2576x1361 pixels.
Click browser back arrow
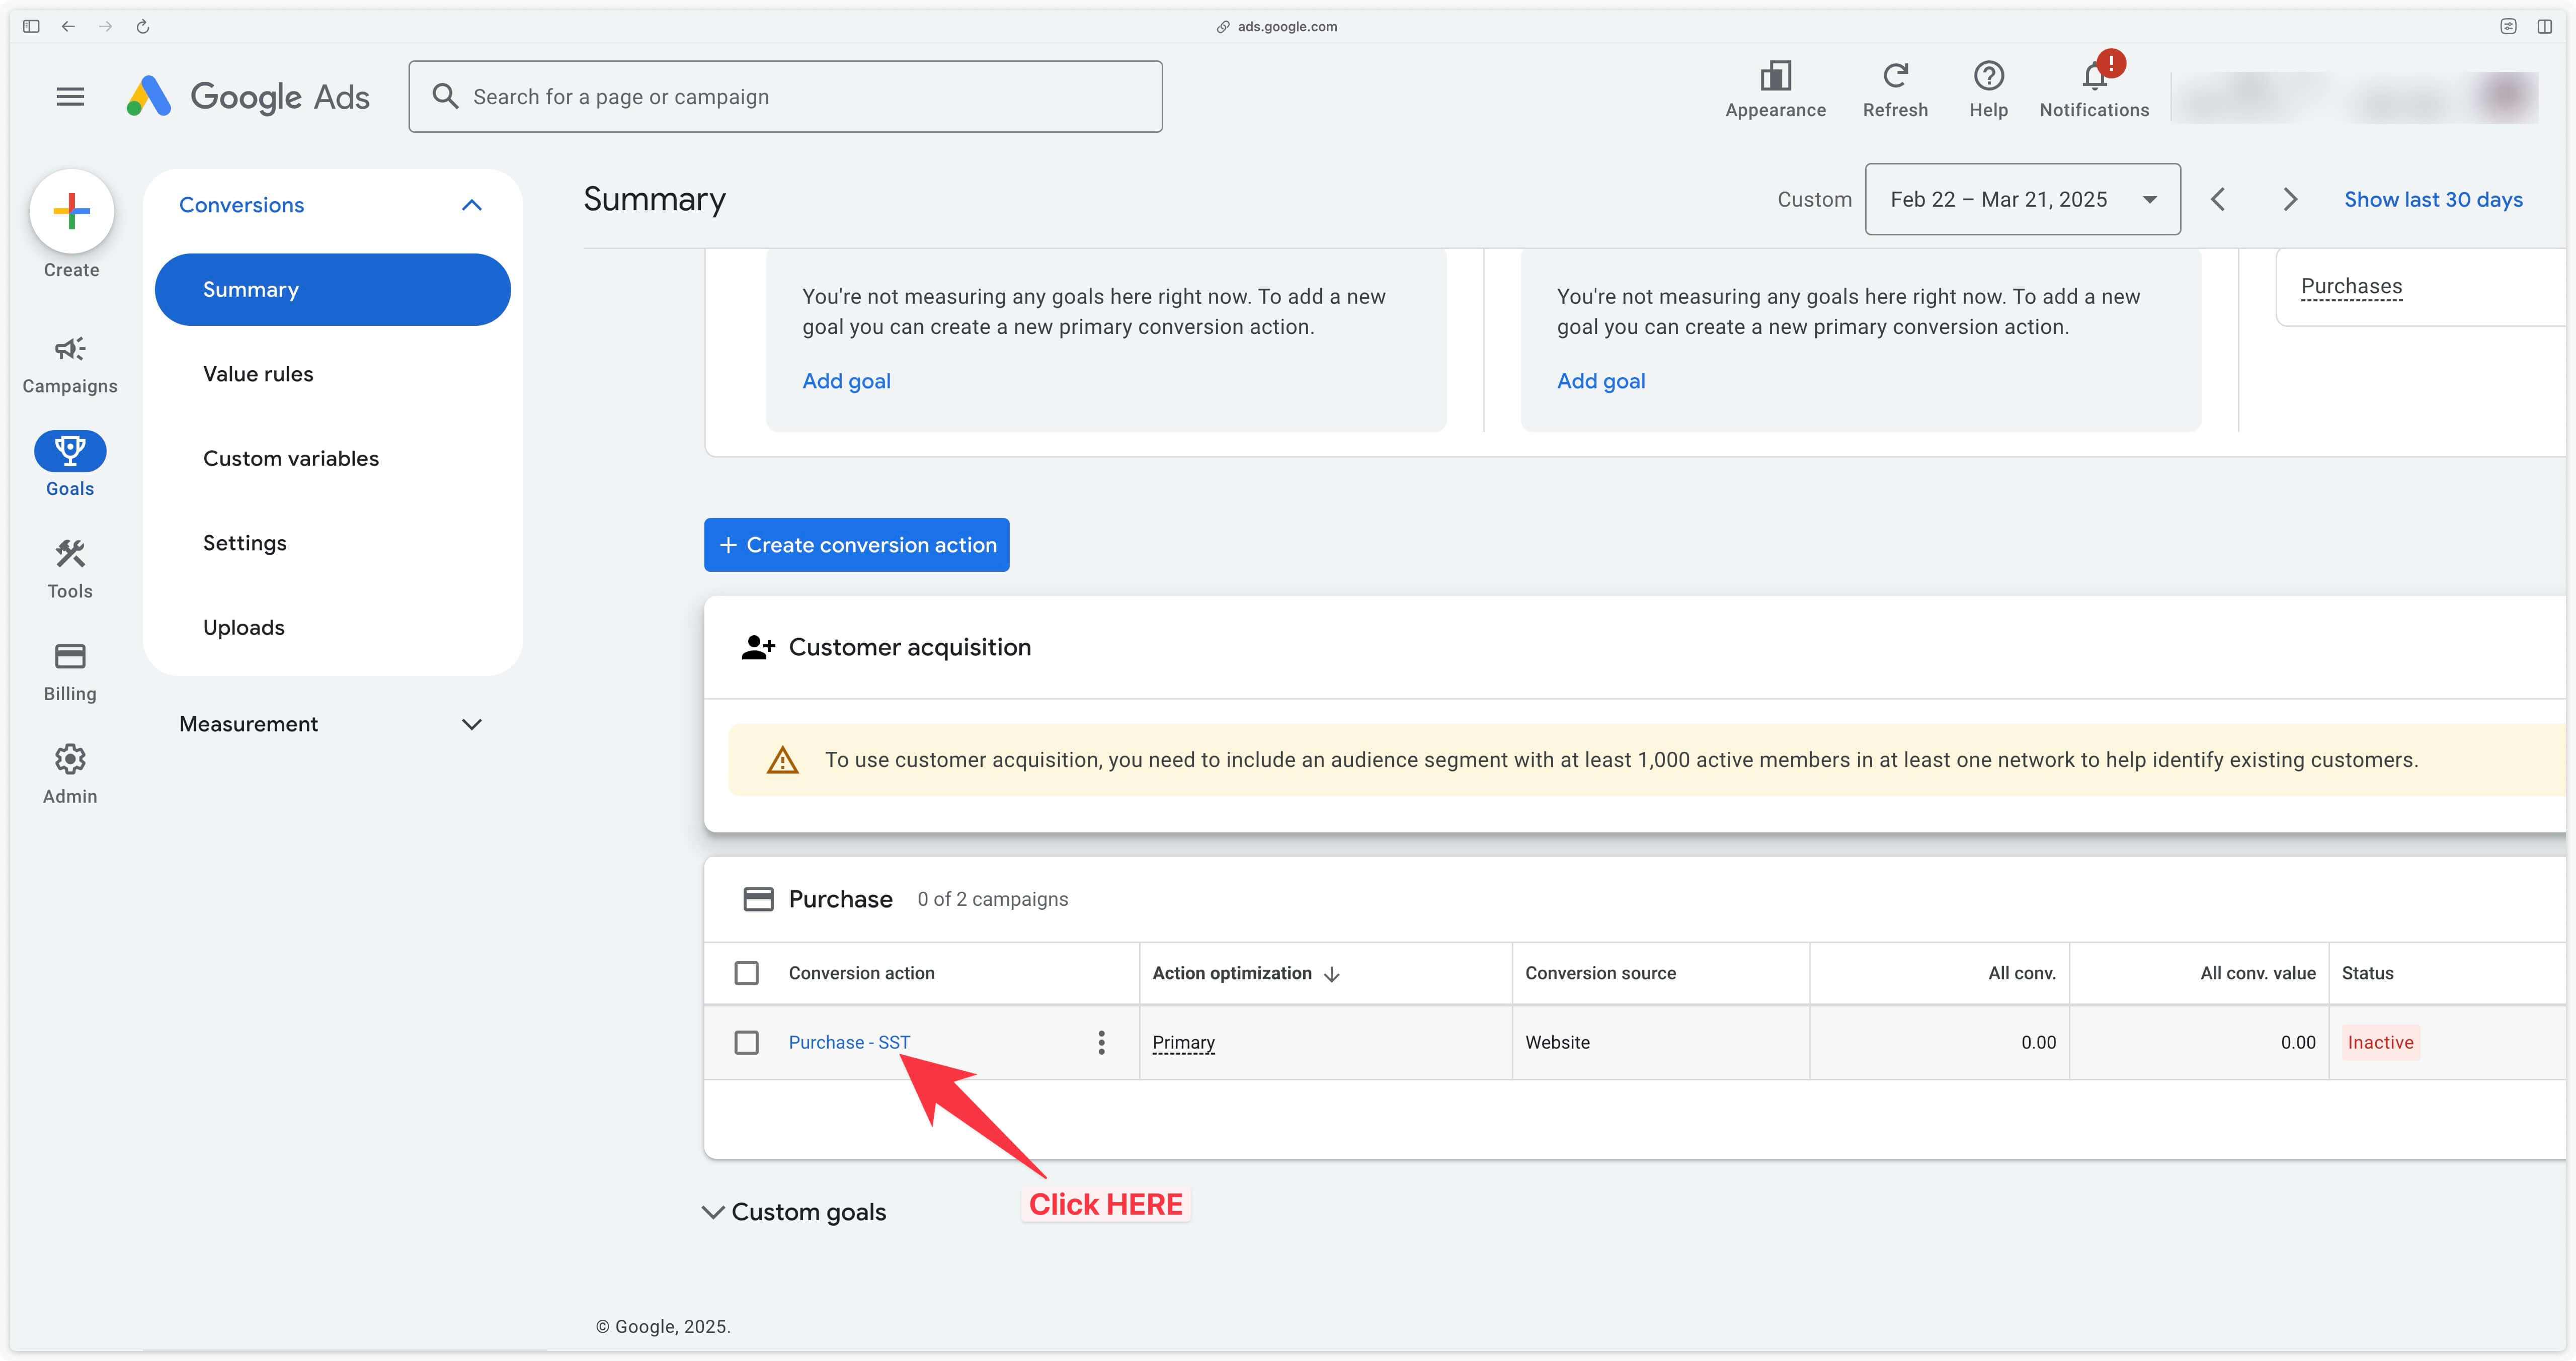tap(68, 26)
